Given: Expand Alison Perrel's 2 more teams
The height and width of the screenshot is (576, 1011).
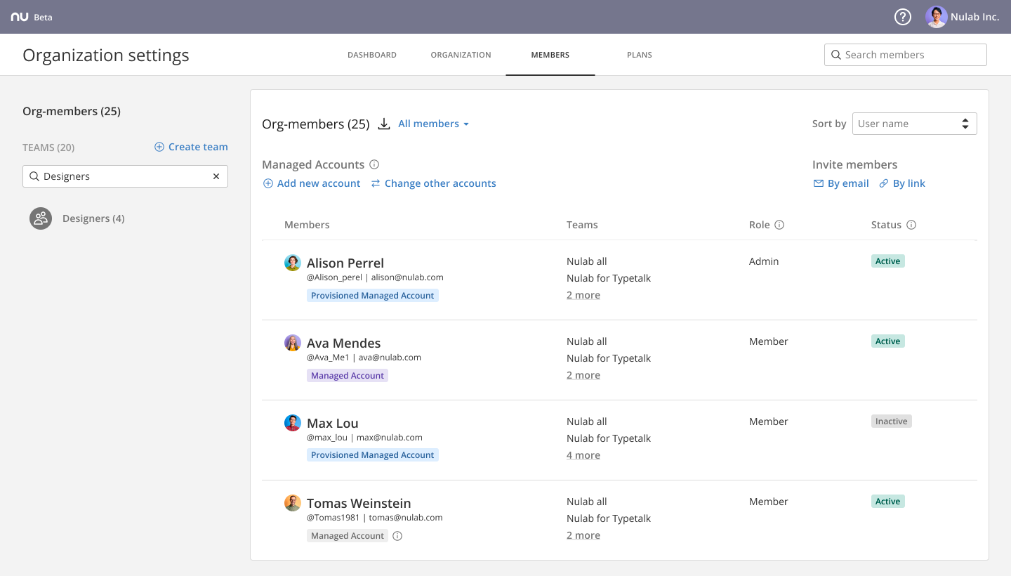Looking at the screenshot, I should pyautogui.click(x=584, y=295).
